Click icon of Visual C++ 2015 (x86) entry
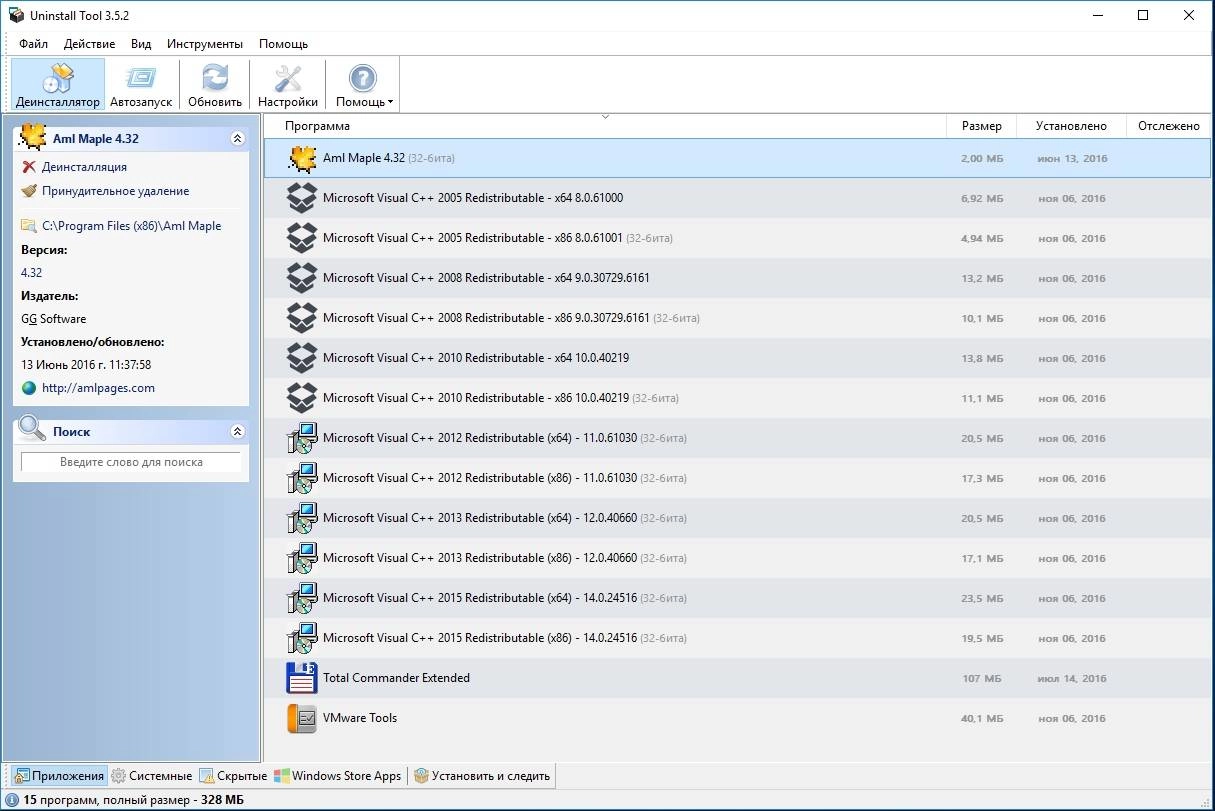Screen dimensions: 1215x811 click(302, 638)
